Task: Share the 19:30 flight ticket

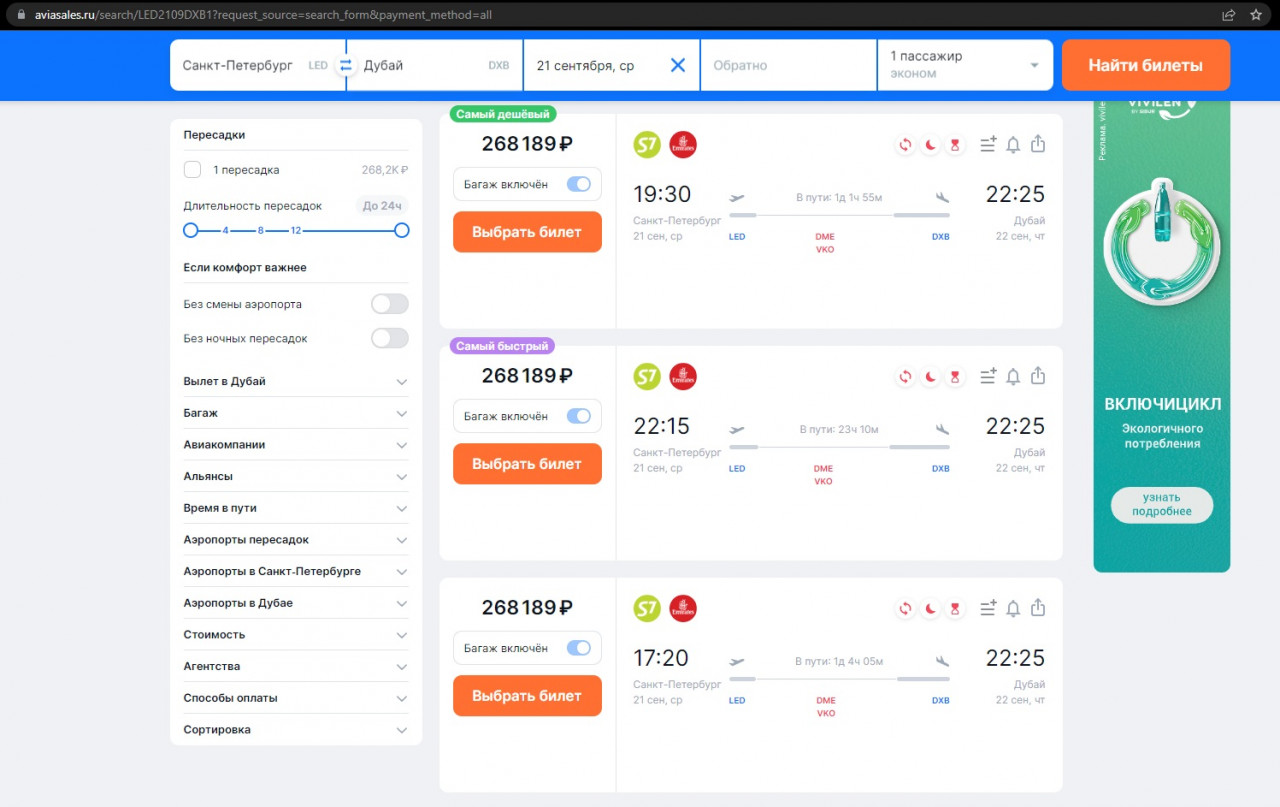Action: click(1038, 144)
